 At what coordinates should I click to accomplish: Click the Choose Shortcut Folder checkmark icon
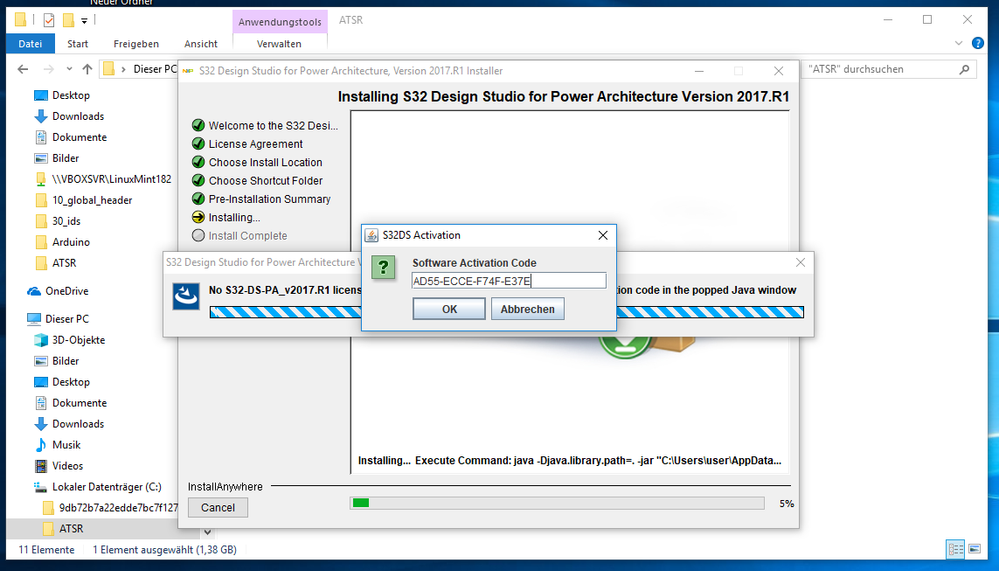tap(198, 180)
